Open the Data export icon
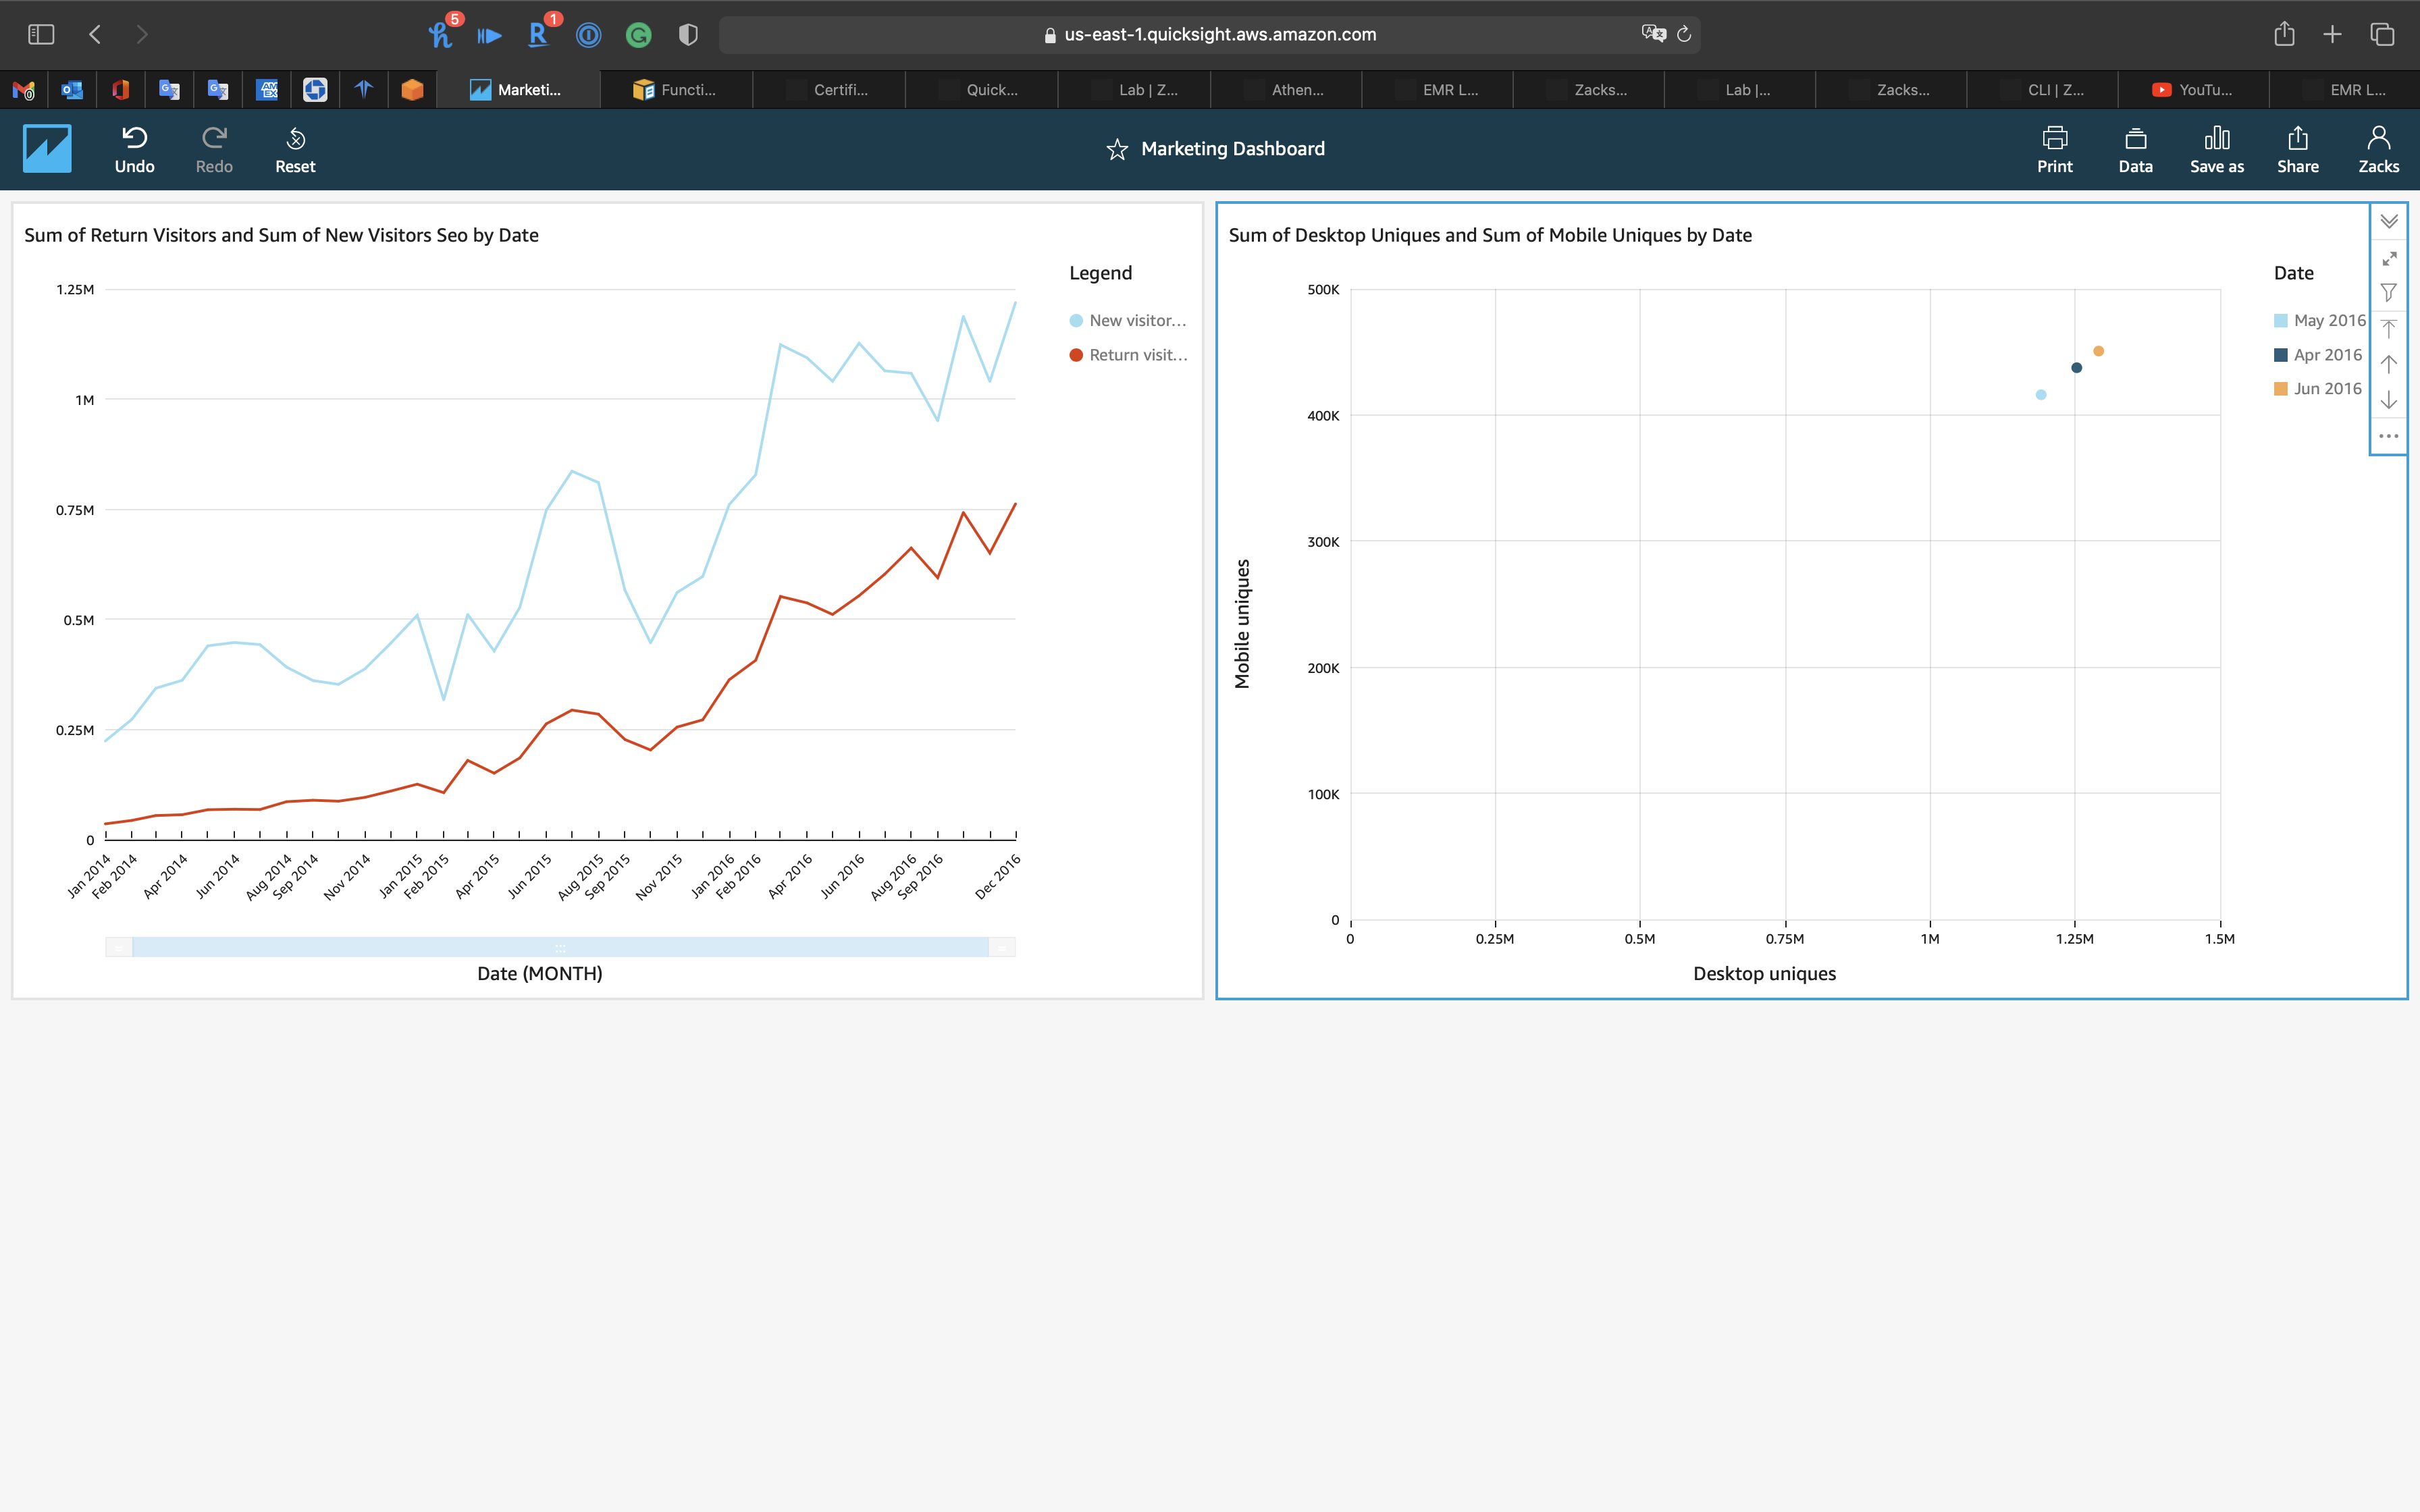This screenshot has width=2420, height=1512. (2135, 138)
